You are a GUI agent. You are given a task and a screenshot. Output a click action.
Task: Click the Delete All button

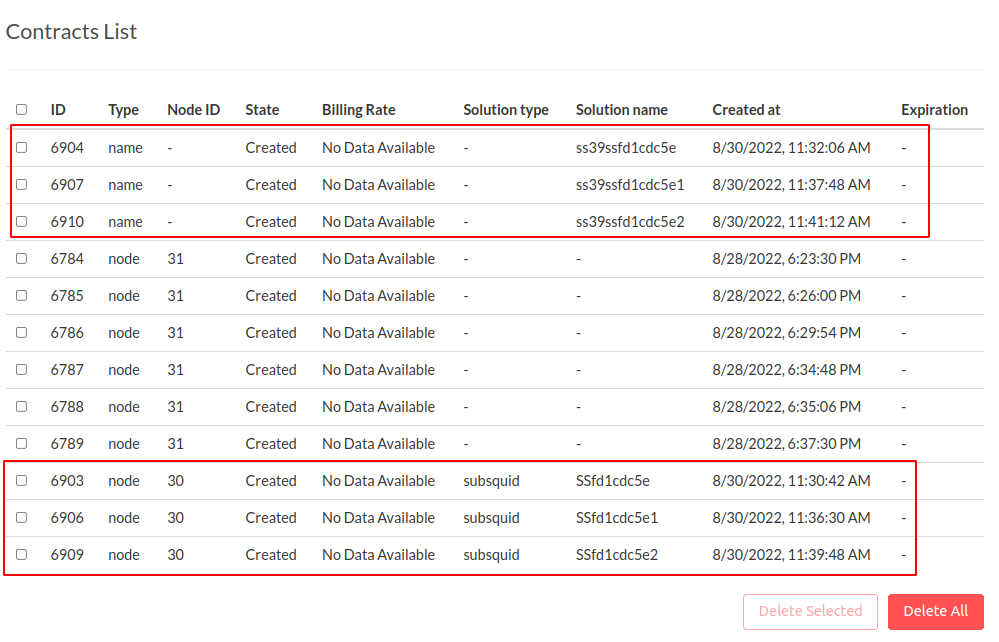tap(935, 611)
